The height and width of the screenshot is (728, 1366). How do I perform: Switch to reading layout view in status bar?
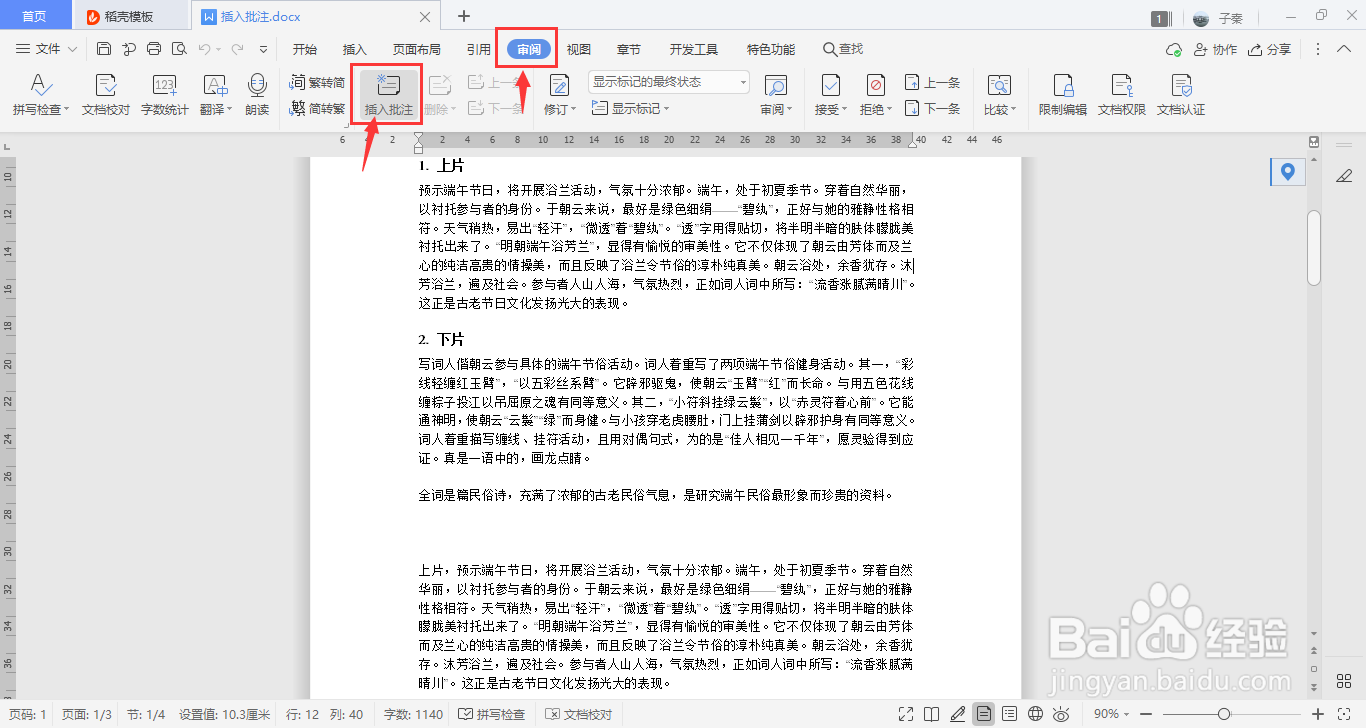932,714
